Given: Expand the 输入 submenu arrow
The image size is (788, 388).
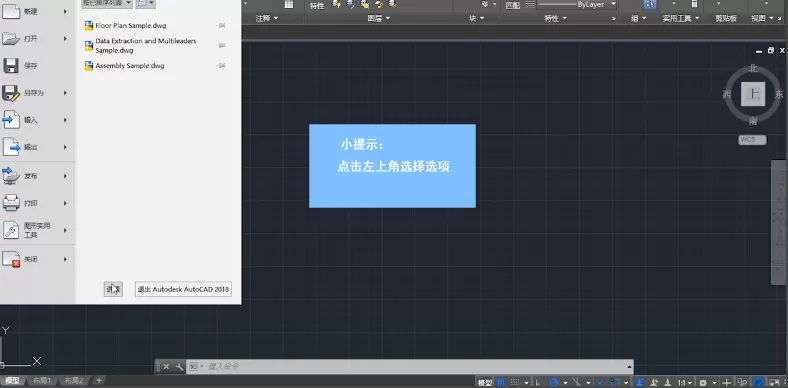Looking at the screenshot, I should [x=65, y=120].
